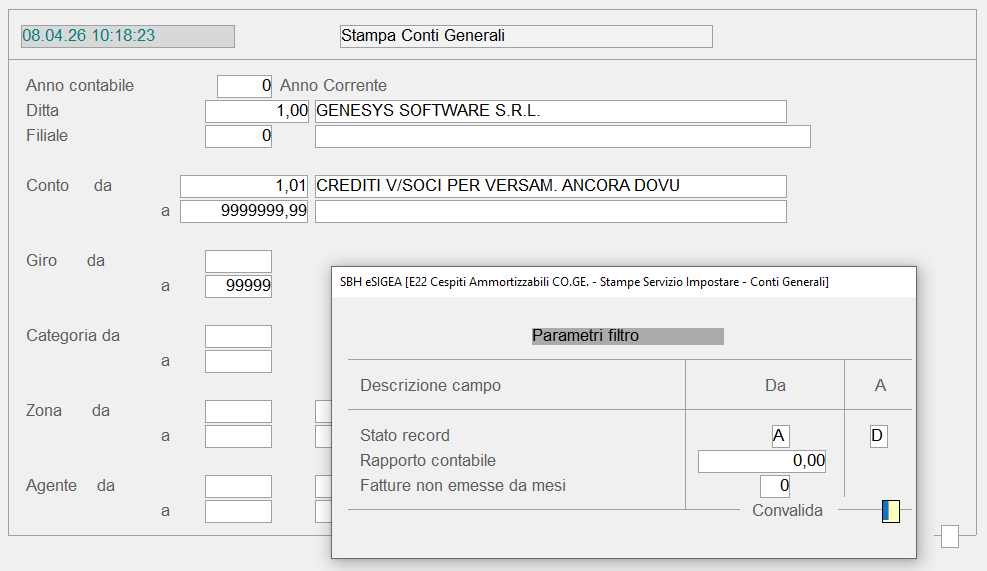
Task: Click the CREDITI V/SOCI description field
Action: 550,186
